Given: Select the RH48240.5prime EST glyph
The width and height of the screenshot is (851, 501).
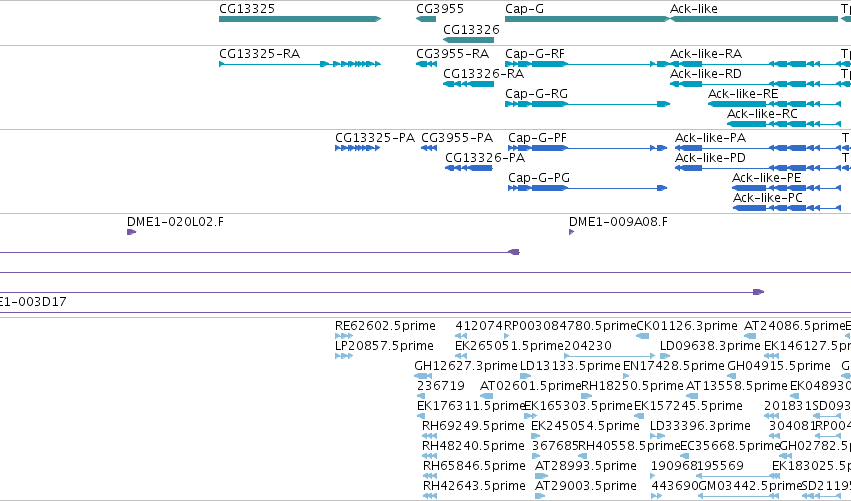Looking at the screenshot, I should click(429, 456).
